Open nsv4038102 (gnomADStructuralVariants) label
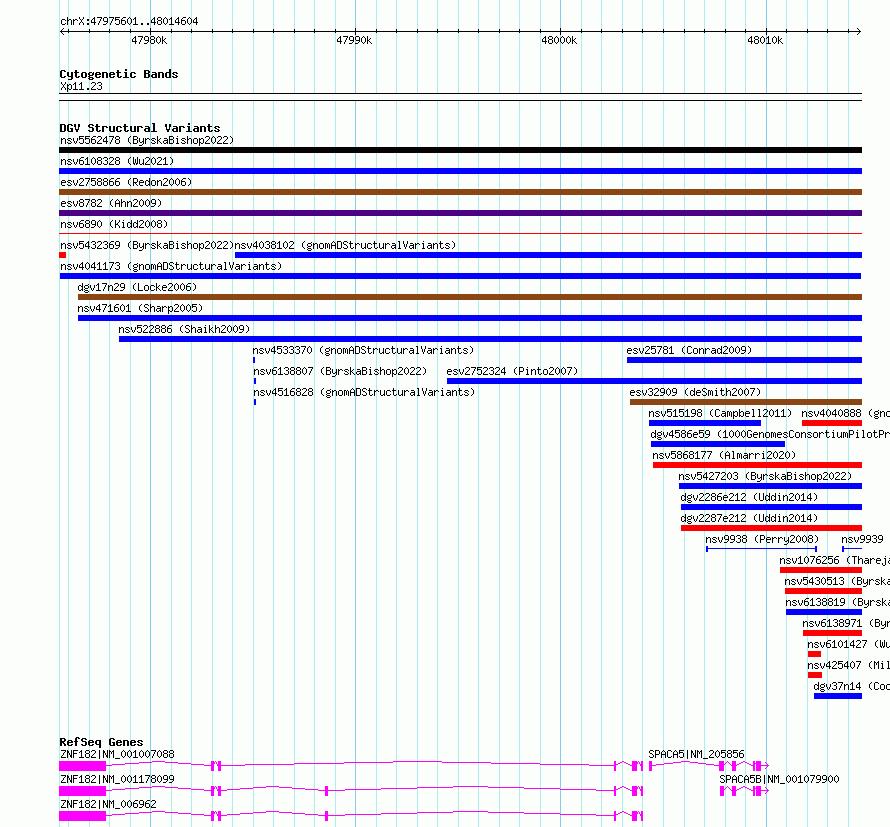 [x=345, y=245]
